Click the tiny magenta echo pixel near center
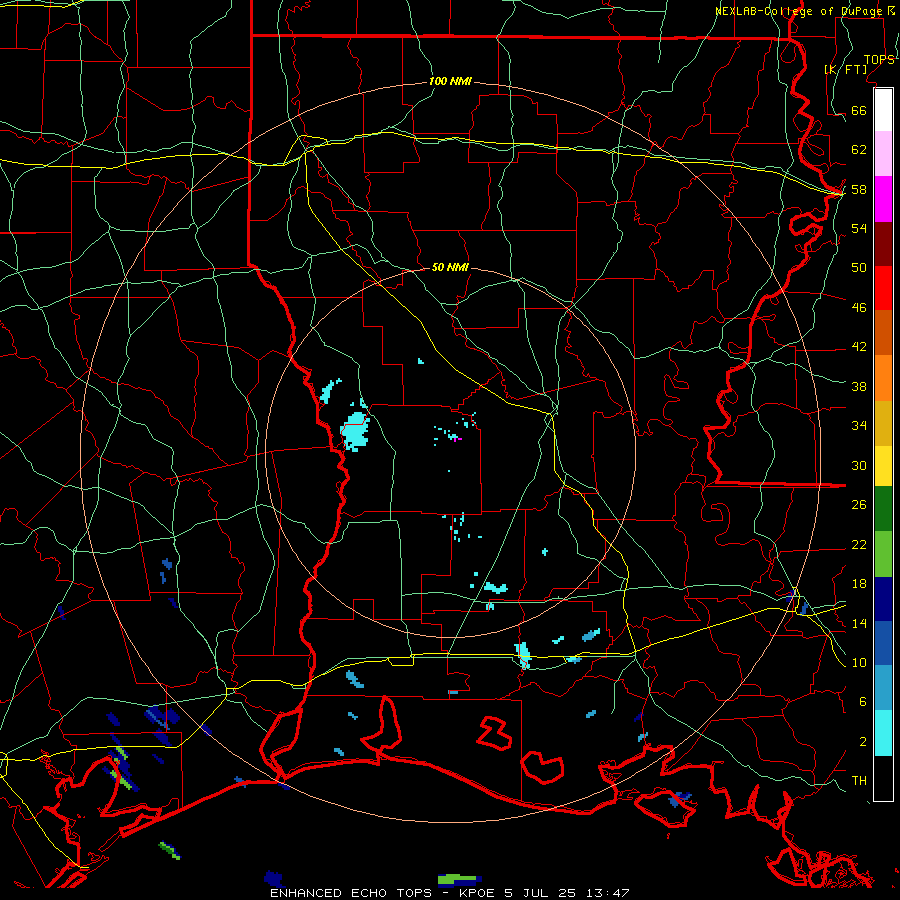Viewport: 900px width, 900px height. 457,439
